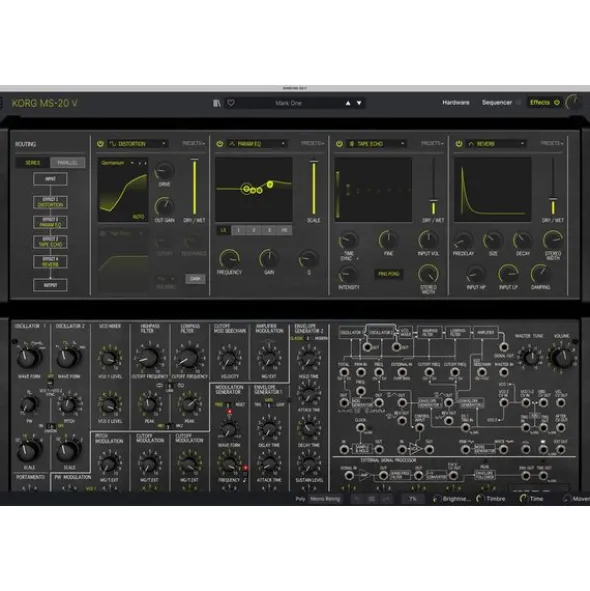The height and width of the screenshot is (591, 590).
Task: Toggle Reverb effect power button
Action: click(x=459, y=144)
